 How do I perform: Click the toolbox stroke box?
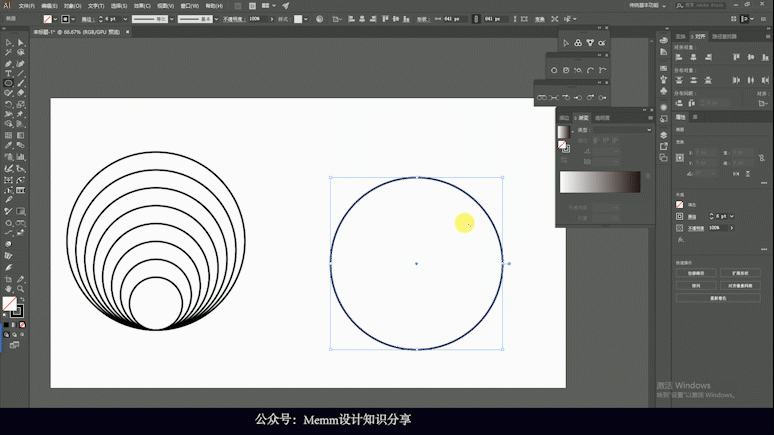click(18, 311)
